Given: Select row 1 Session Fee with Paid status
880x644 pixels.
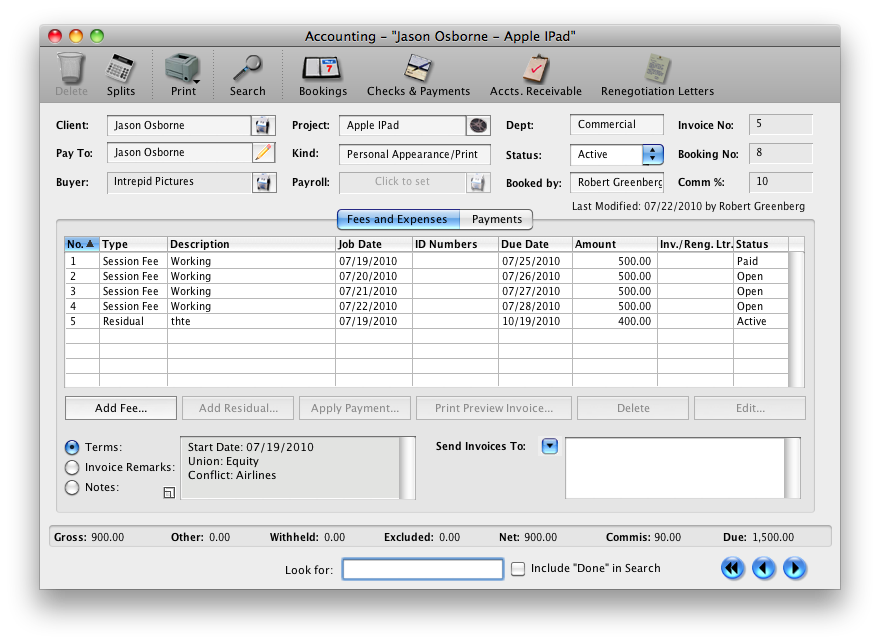Looking at the screenshot, I should click(427, 261).
